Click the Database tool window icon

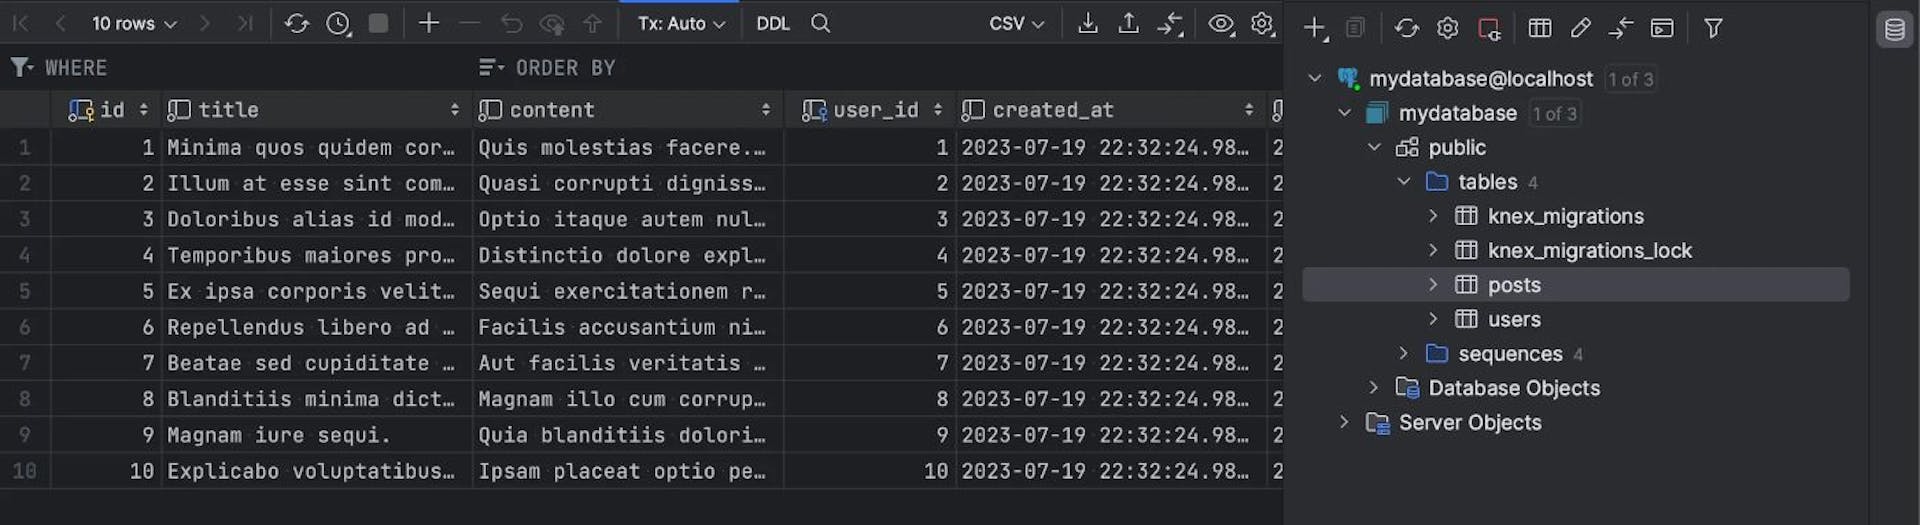(1894, 29)
